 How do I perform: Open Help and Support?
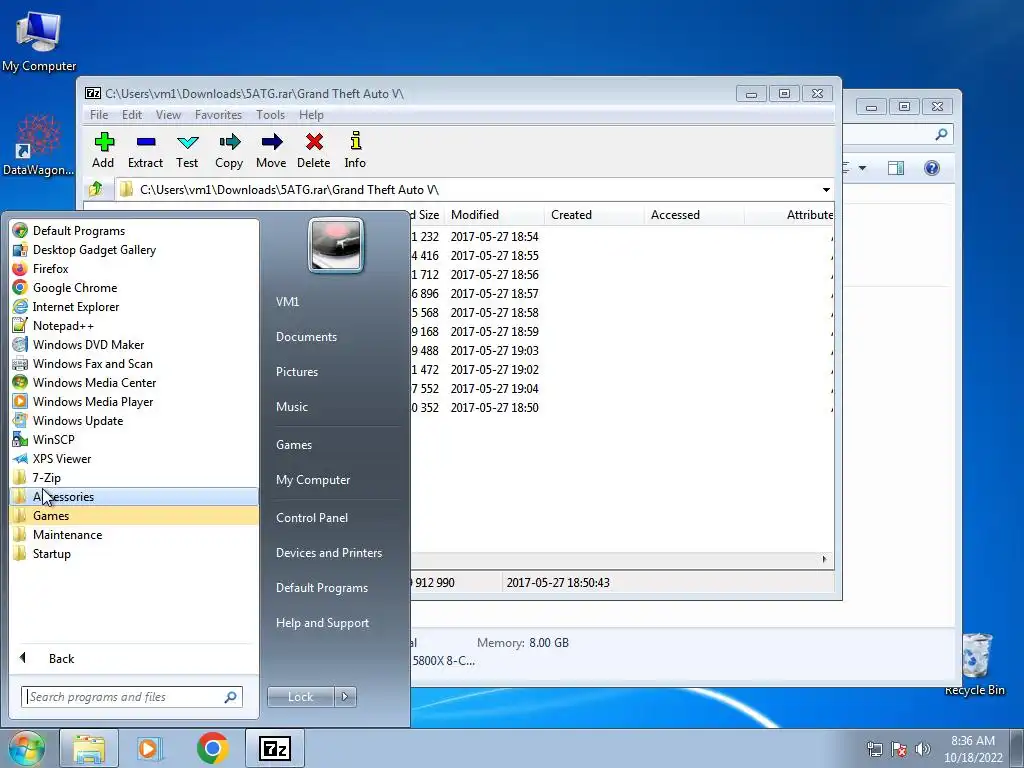[322, 623]
